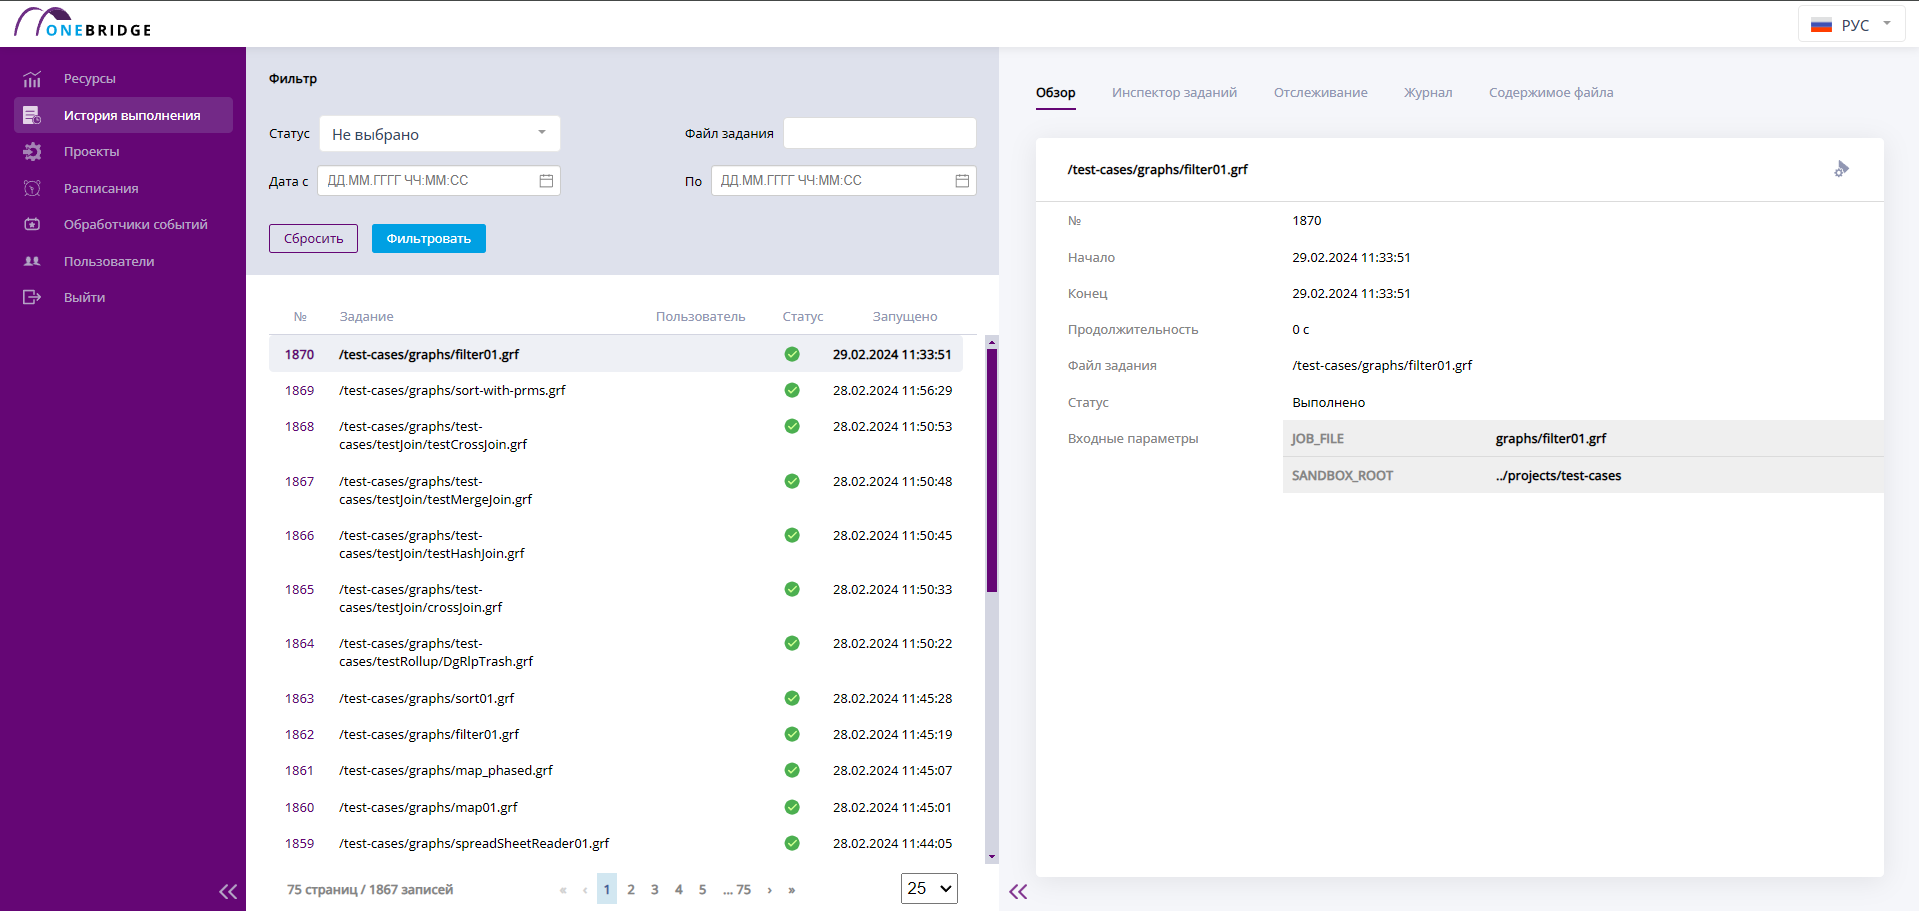1919x911 pixels.
Task: Click the rerun job icon in overview header
Action: pos(1841,169)
